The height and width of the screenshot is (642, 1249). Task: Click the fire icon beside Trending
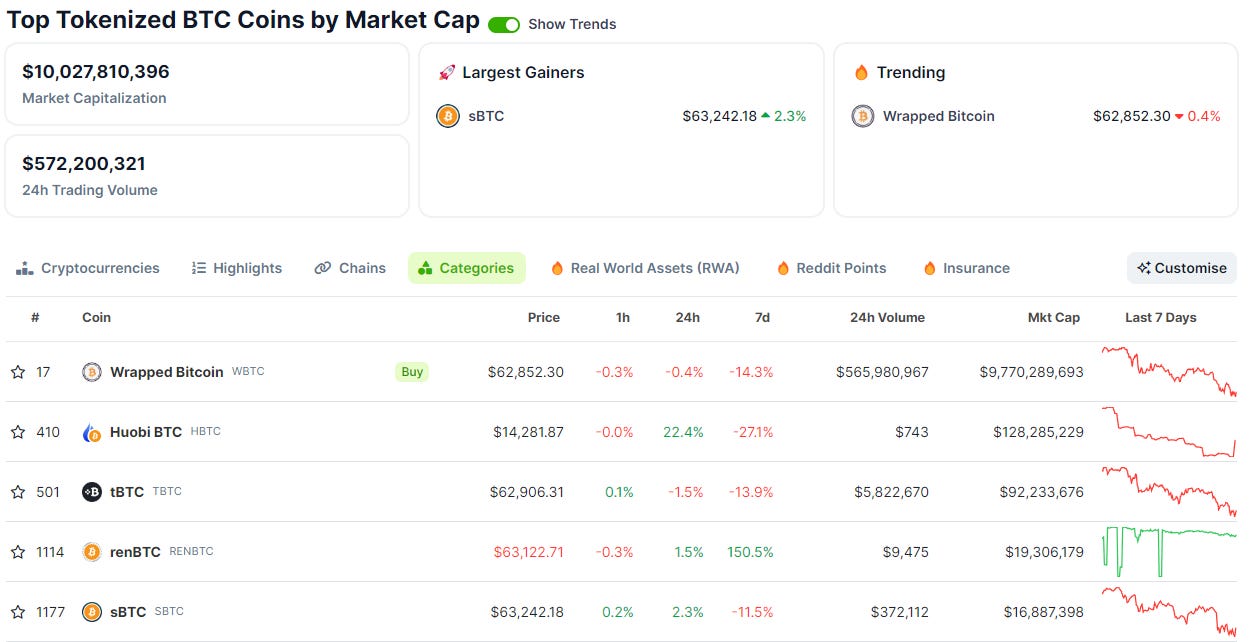pos(862,72)
